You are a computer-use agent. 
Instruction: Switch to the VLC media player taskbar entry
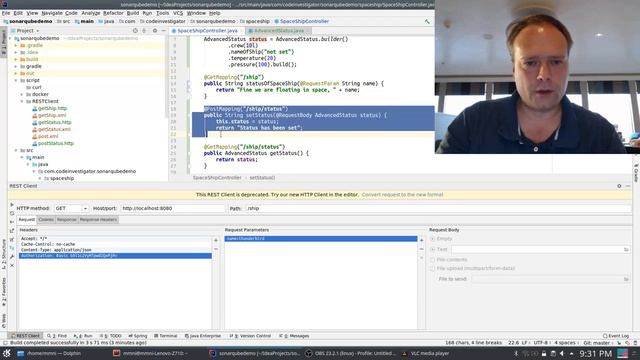(x=426, y=353)
